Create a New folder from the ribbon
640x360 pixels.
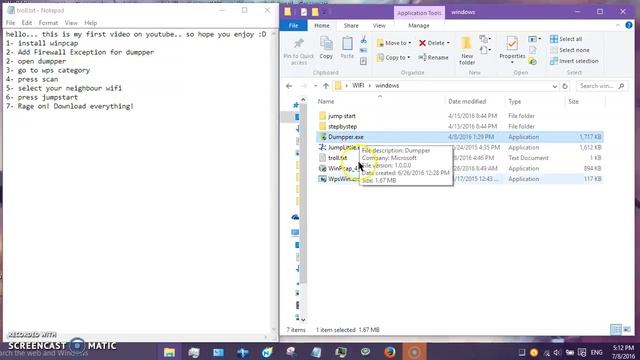[467, 51]
